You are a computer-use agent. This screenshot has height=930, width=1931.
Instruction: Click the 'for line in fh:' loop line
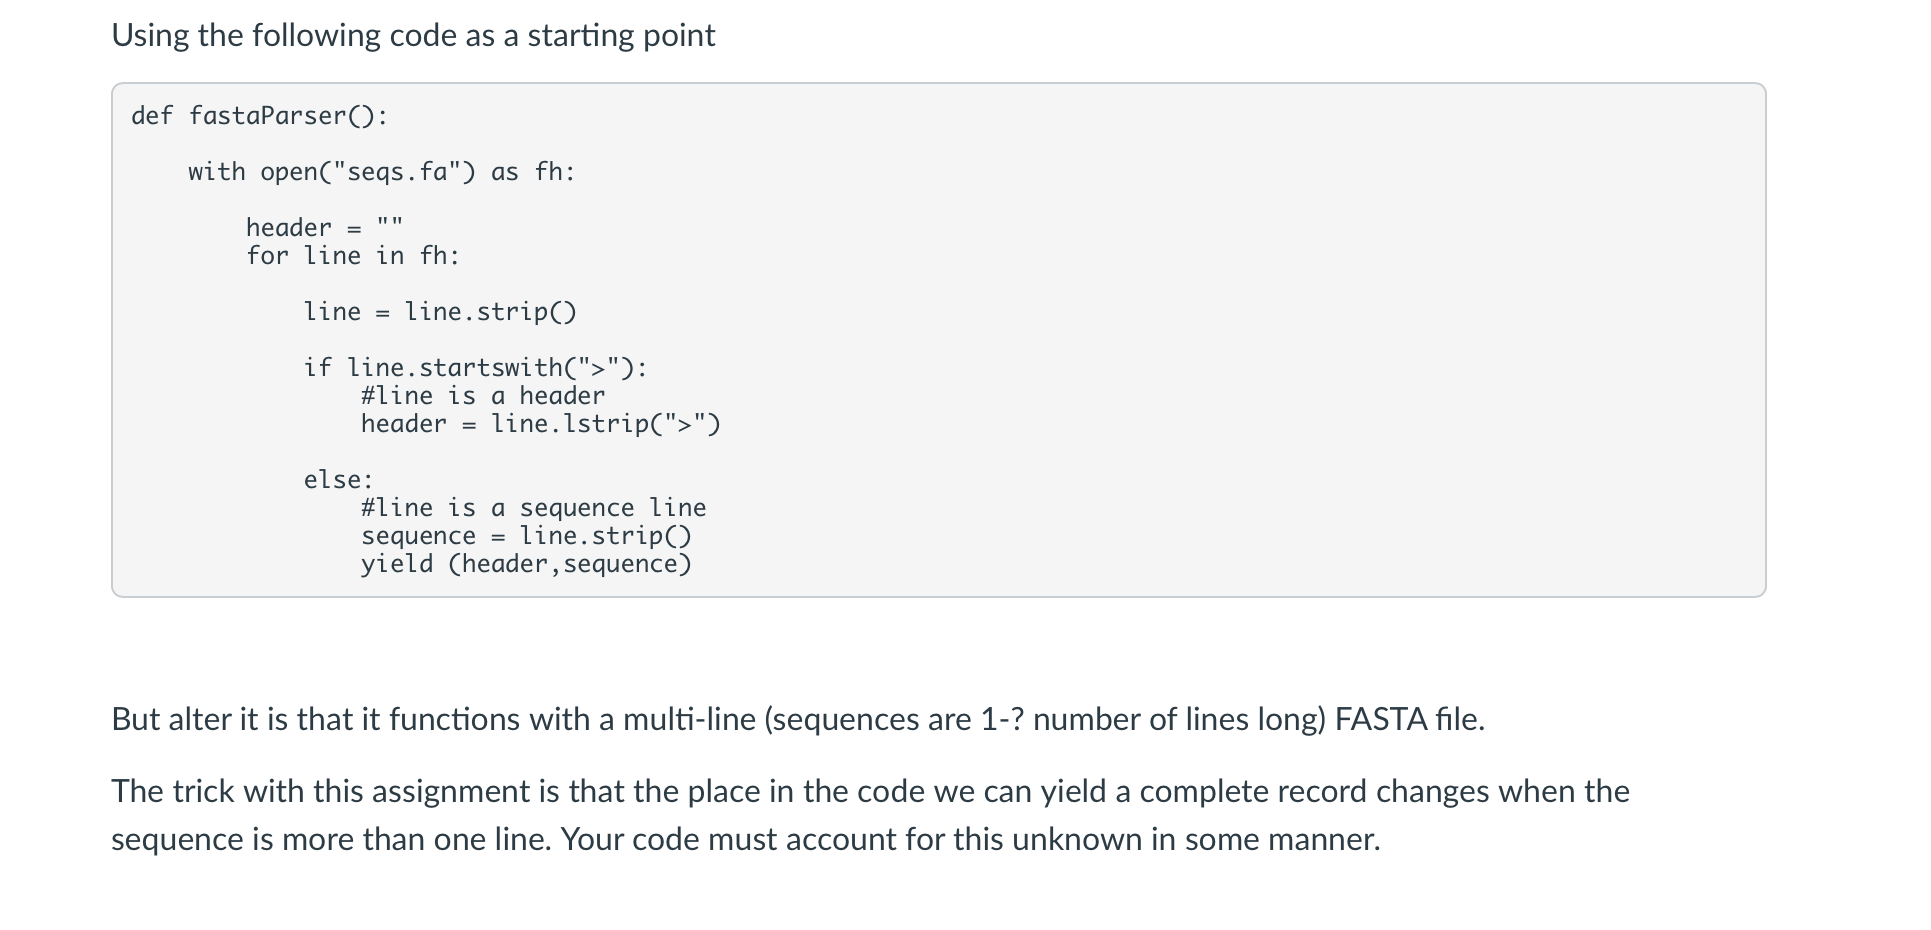(352, 256)
